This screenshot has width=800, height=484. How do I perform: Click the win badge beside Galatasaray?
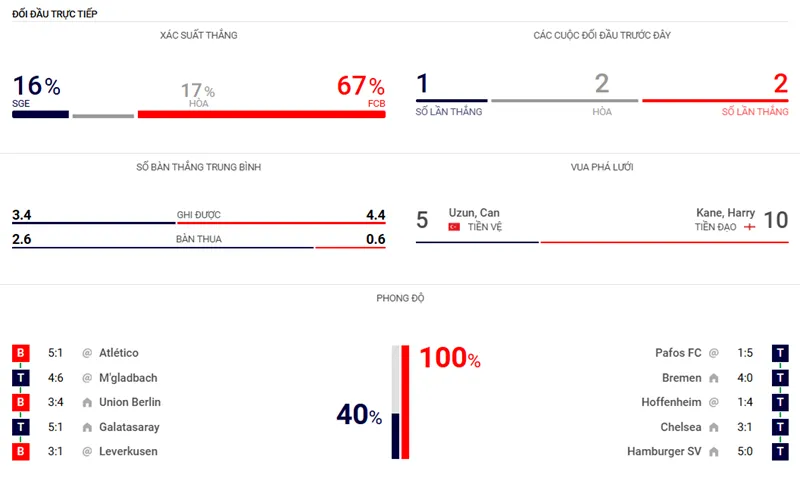20,427
